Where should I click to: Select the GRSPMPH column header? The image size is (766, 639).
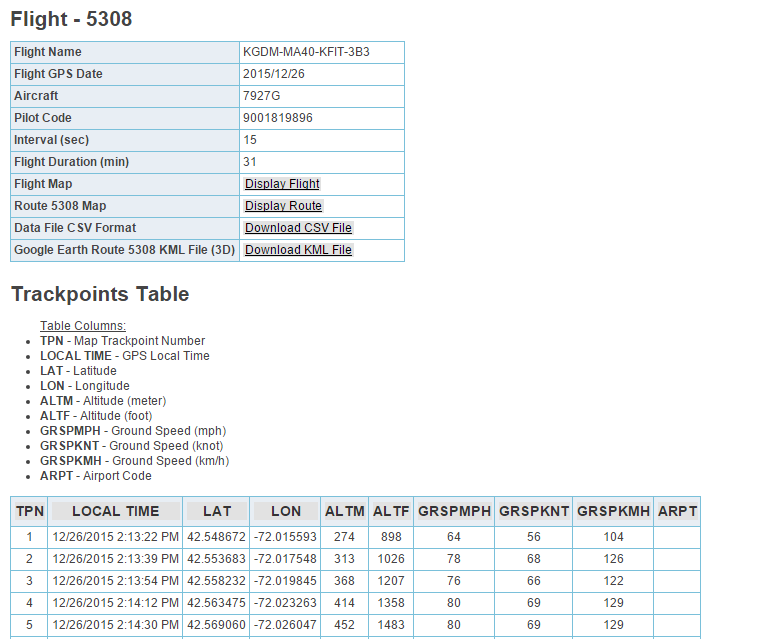[454, 511]
